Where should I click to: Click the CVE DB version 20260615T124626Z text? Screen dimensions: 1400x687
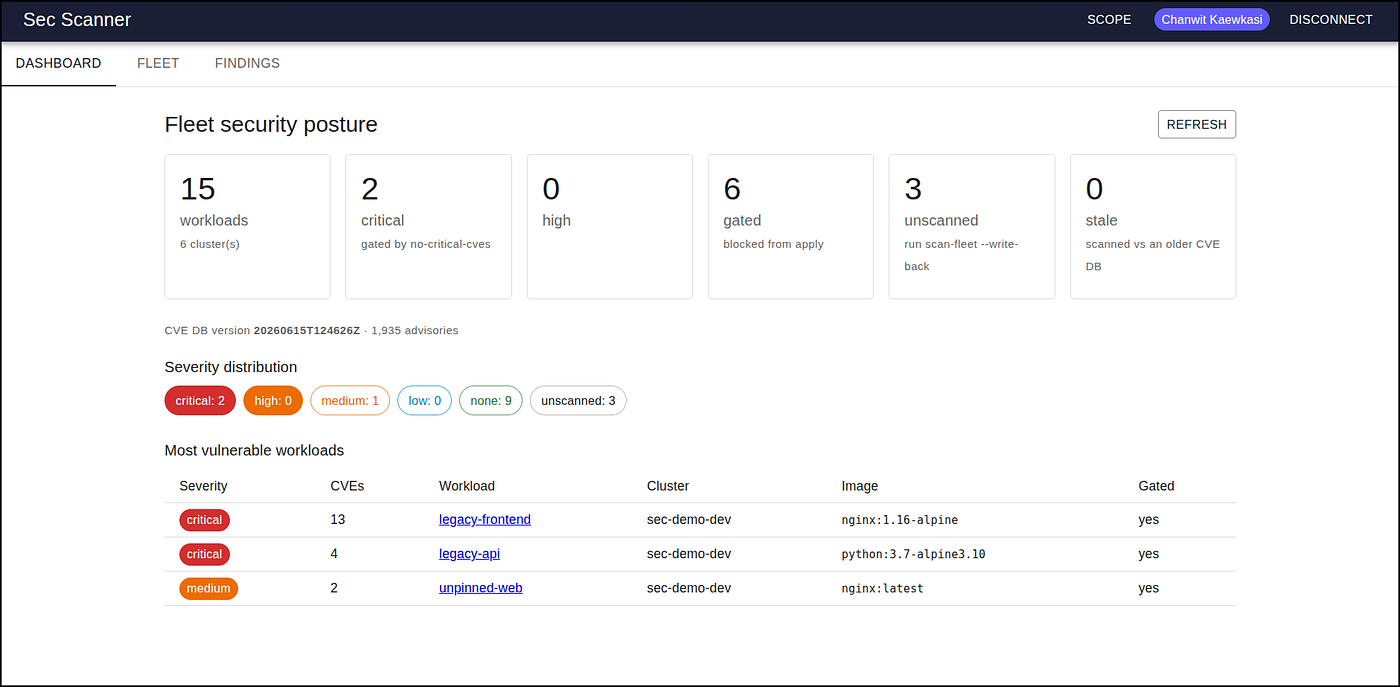coord(262,330)
